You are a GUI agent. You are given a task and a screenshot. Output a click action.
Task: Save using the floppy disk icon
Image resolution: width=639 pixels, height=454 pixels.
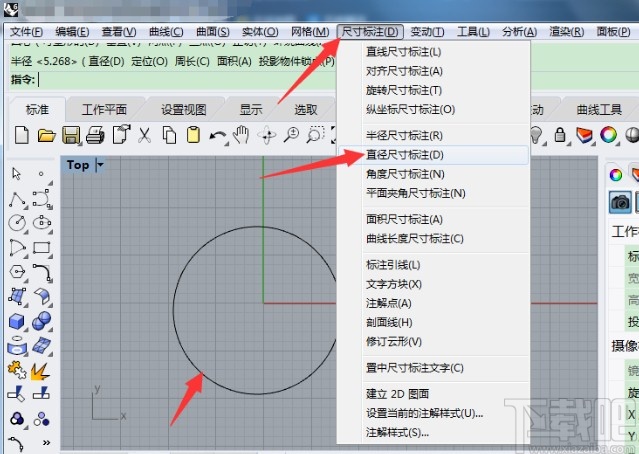click(71, 135)
